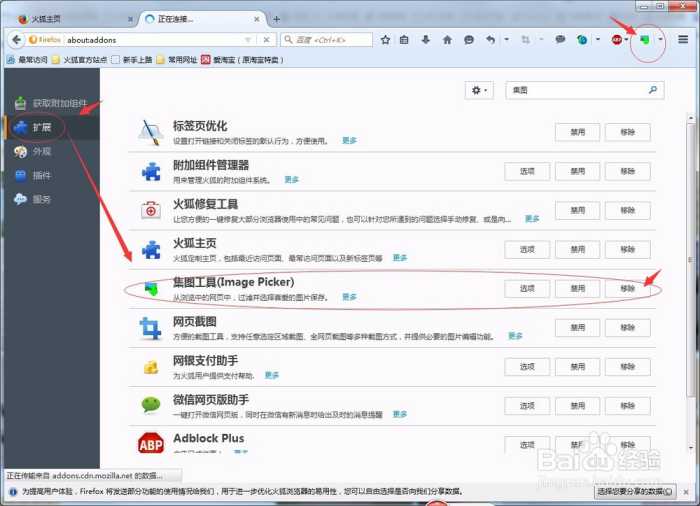Click the undo closed tab arrow icon
700x506 pixels.
coord(491,40)
